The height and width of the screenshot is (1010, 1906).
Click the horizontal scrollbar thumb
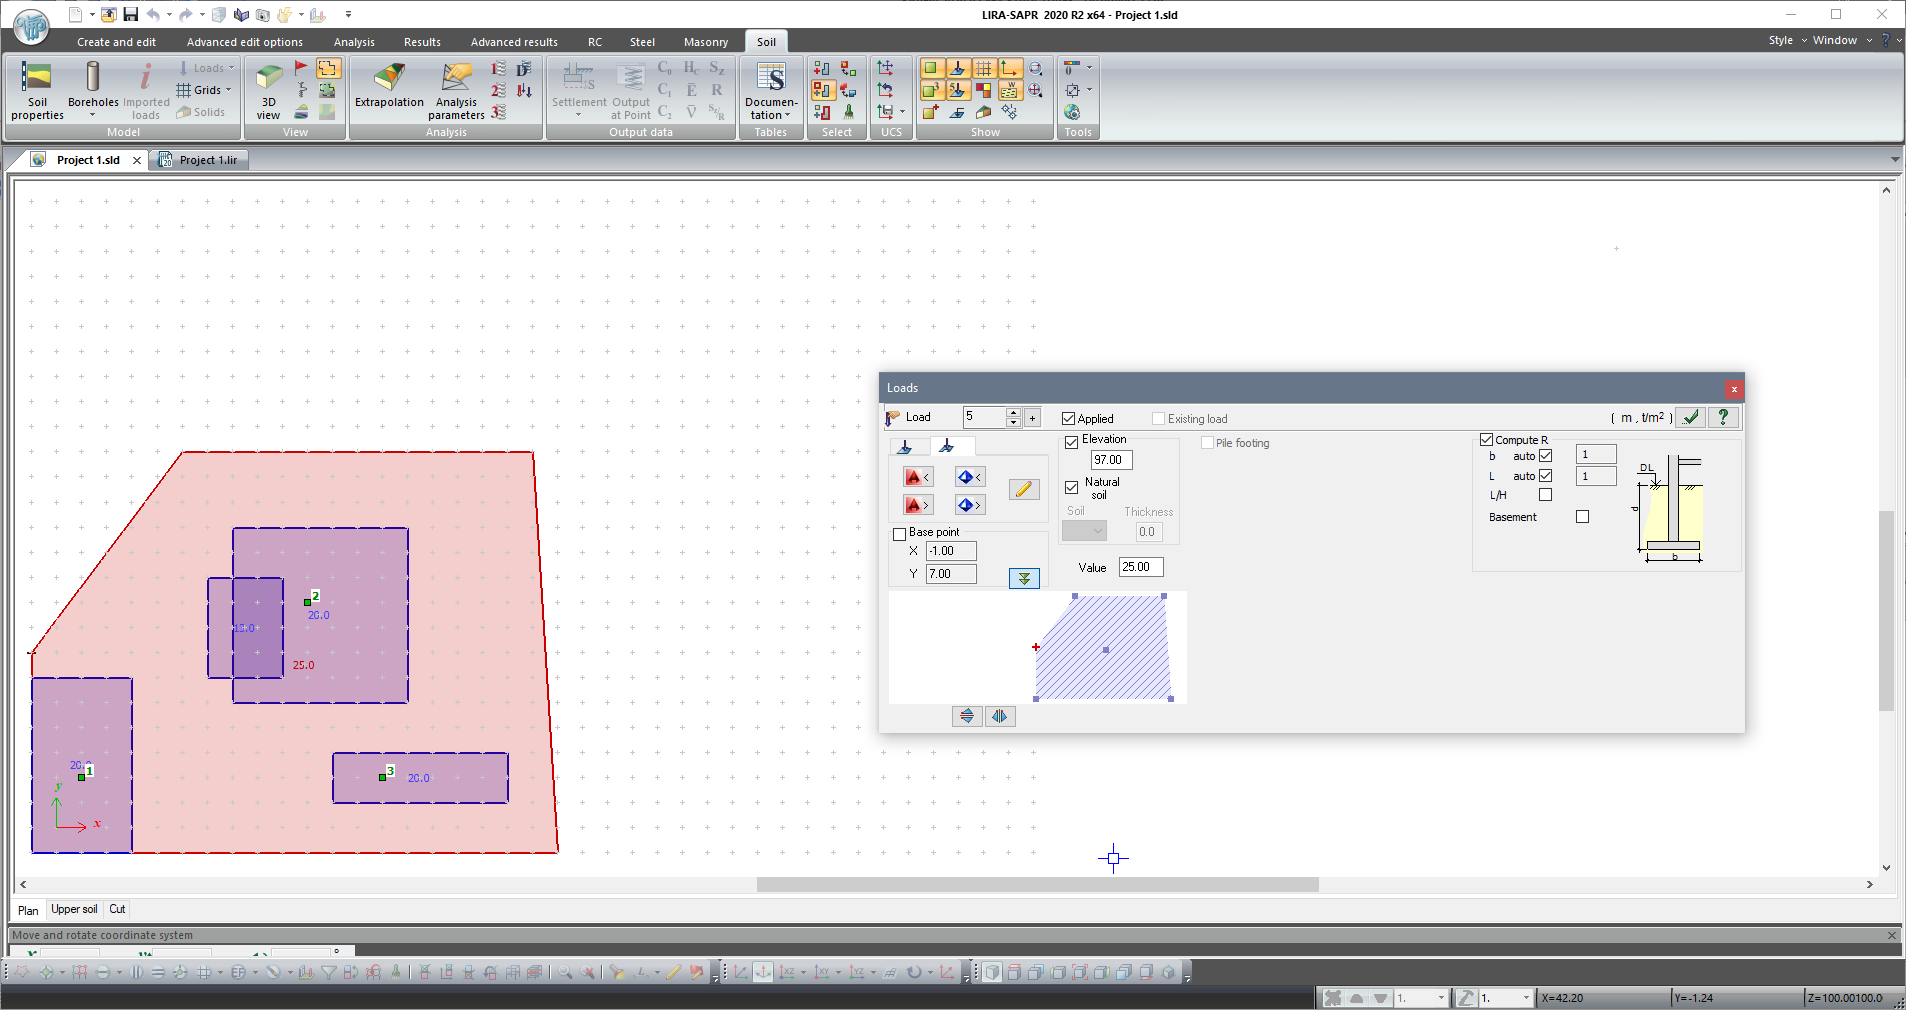click(x=1037, y=885)
